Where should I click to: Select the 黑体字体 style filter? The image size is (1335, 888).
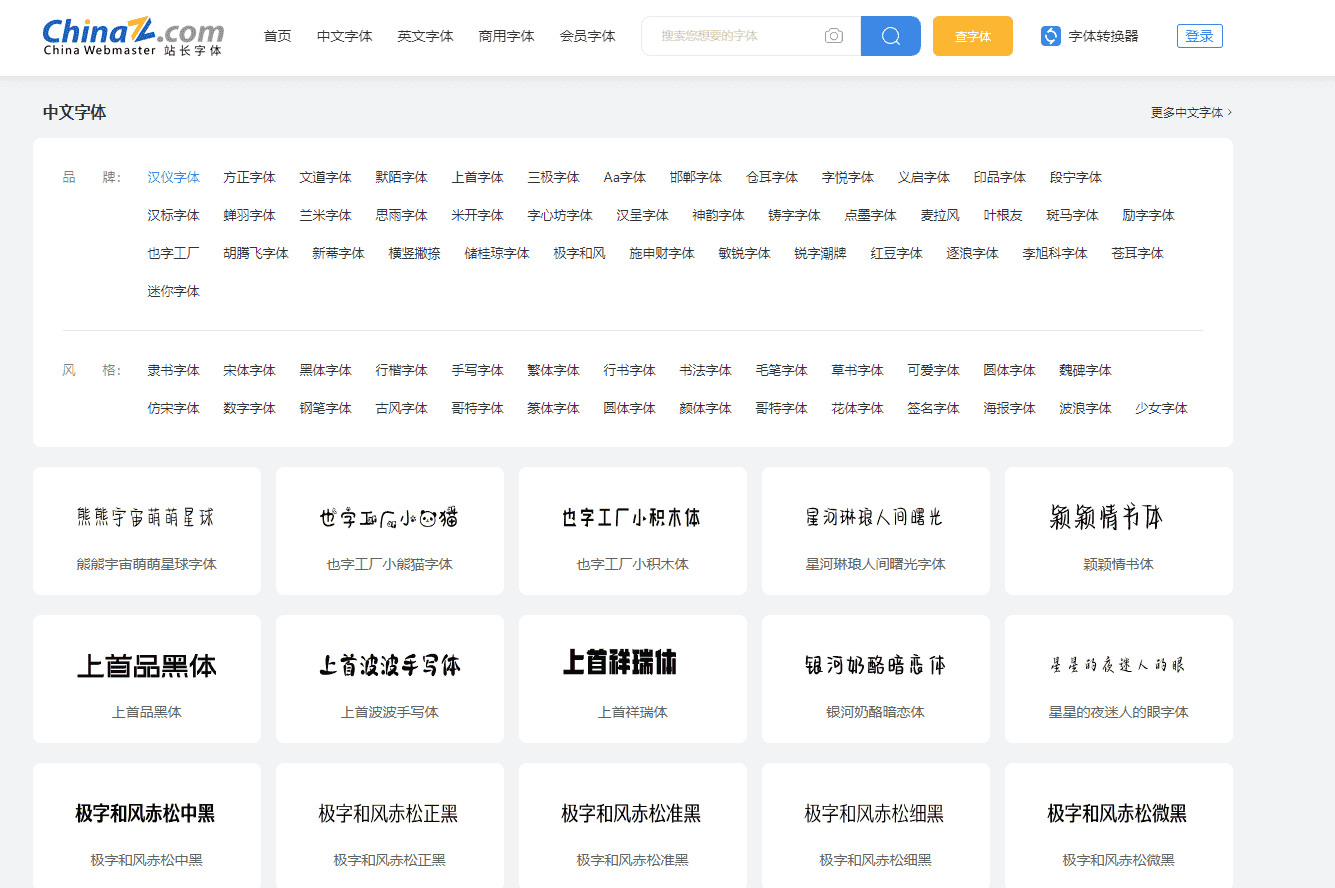coord(326,370)
